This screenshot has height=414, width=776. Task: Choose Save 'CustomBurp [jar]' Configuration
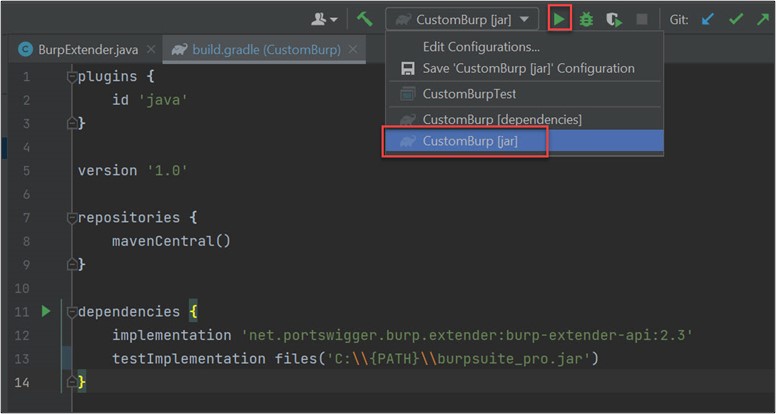tap(528, 68)
